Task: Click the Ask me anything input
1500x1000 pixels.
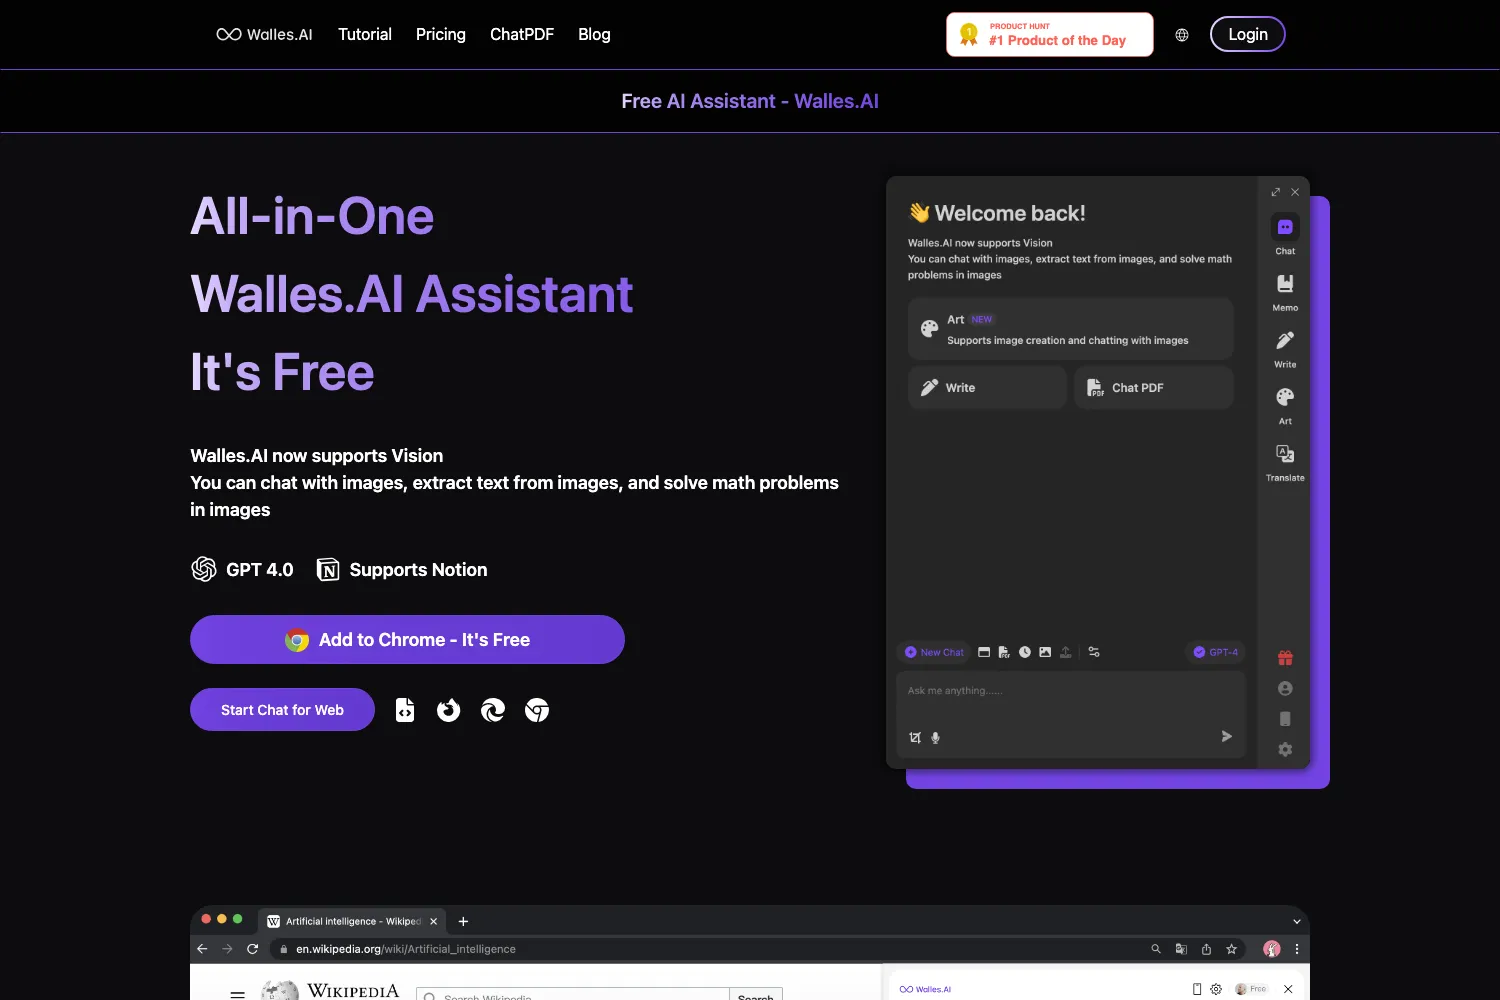Action: tap(1070, 692)
